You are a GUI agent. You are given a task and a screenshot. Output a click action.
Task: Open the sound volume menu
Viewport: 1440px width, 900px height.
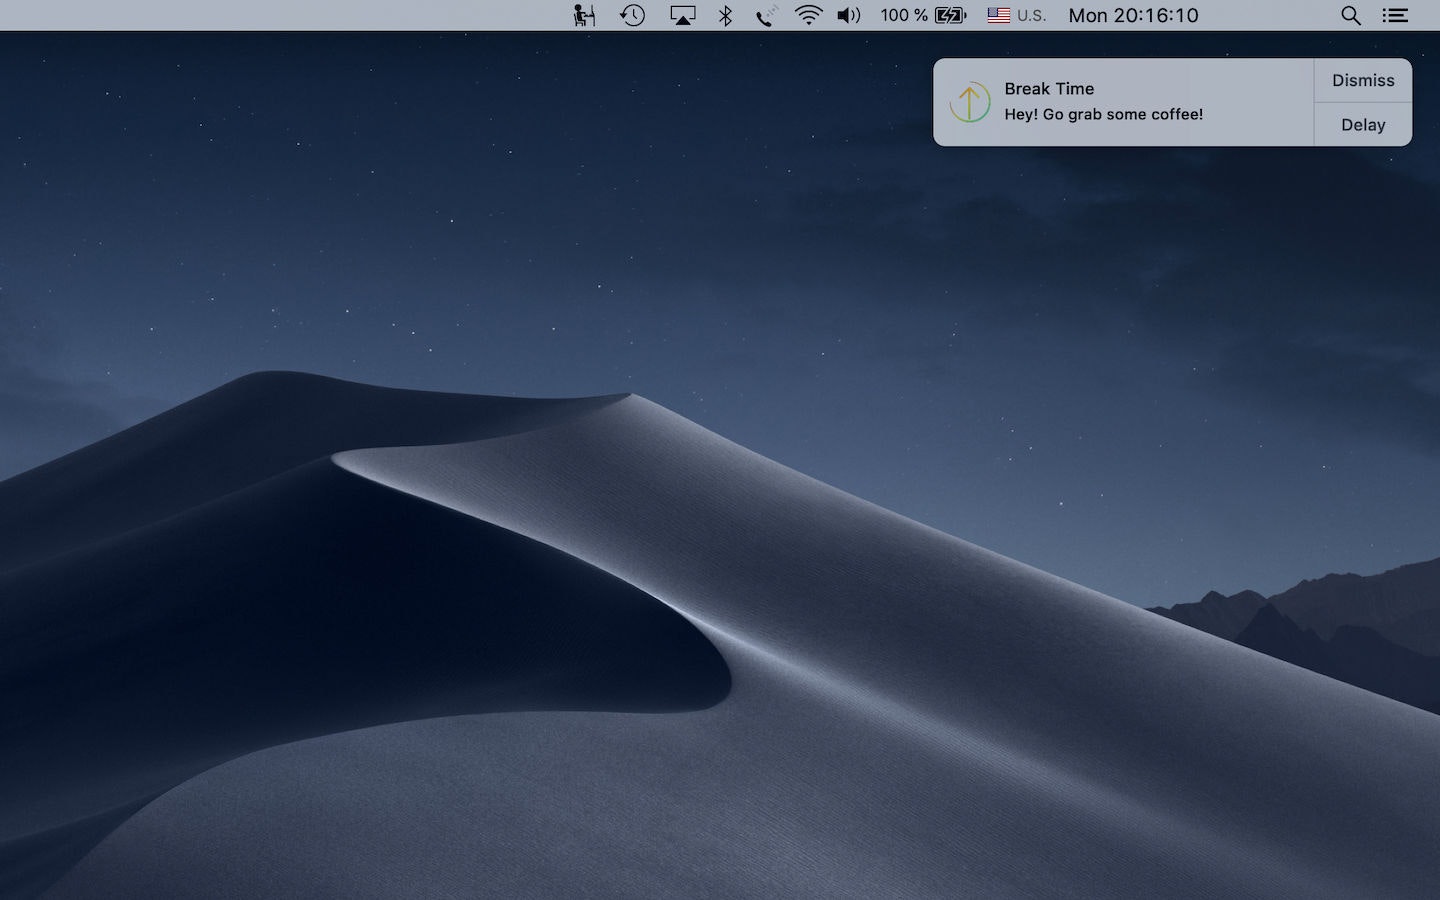pos(849,15)
